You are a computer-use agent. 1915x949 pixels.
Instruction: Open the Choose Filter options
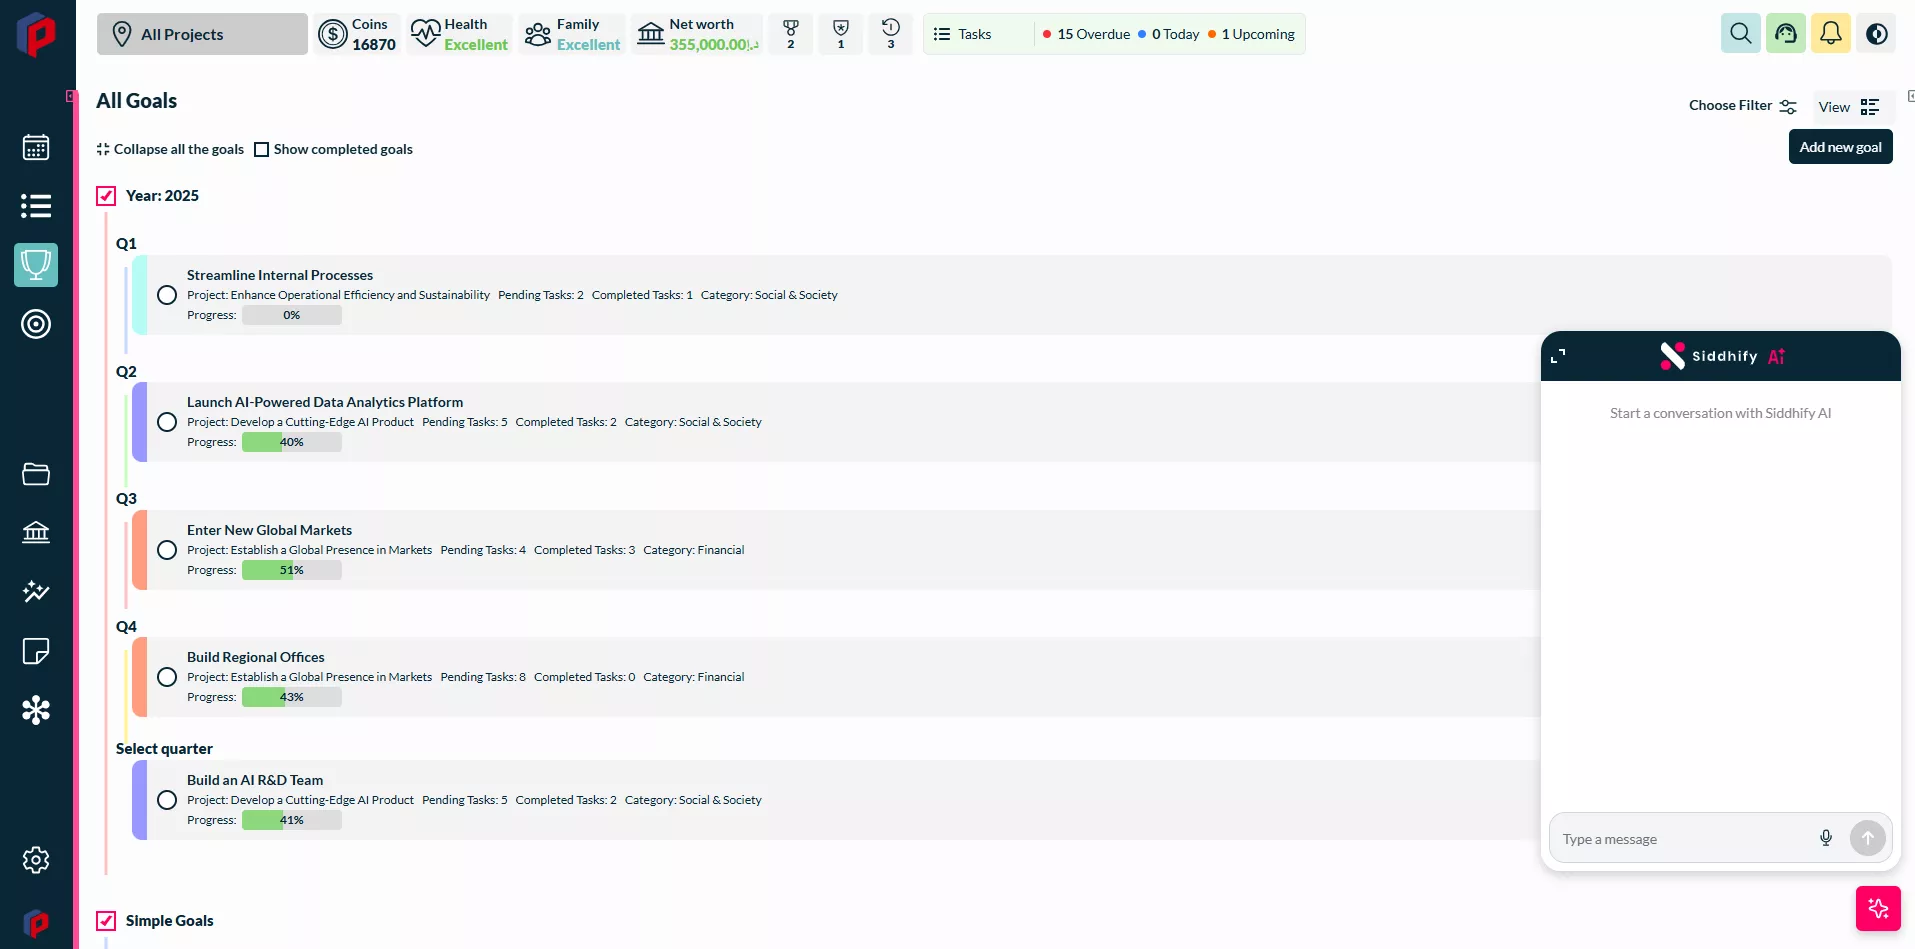coord(1742,106)
